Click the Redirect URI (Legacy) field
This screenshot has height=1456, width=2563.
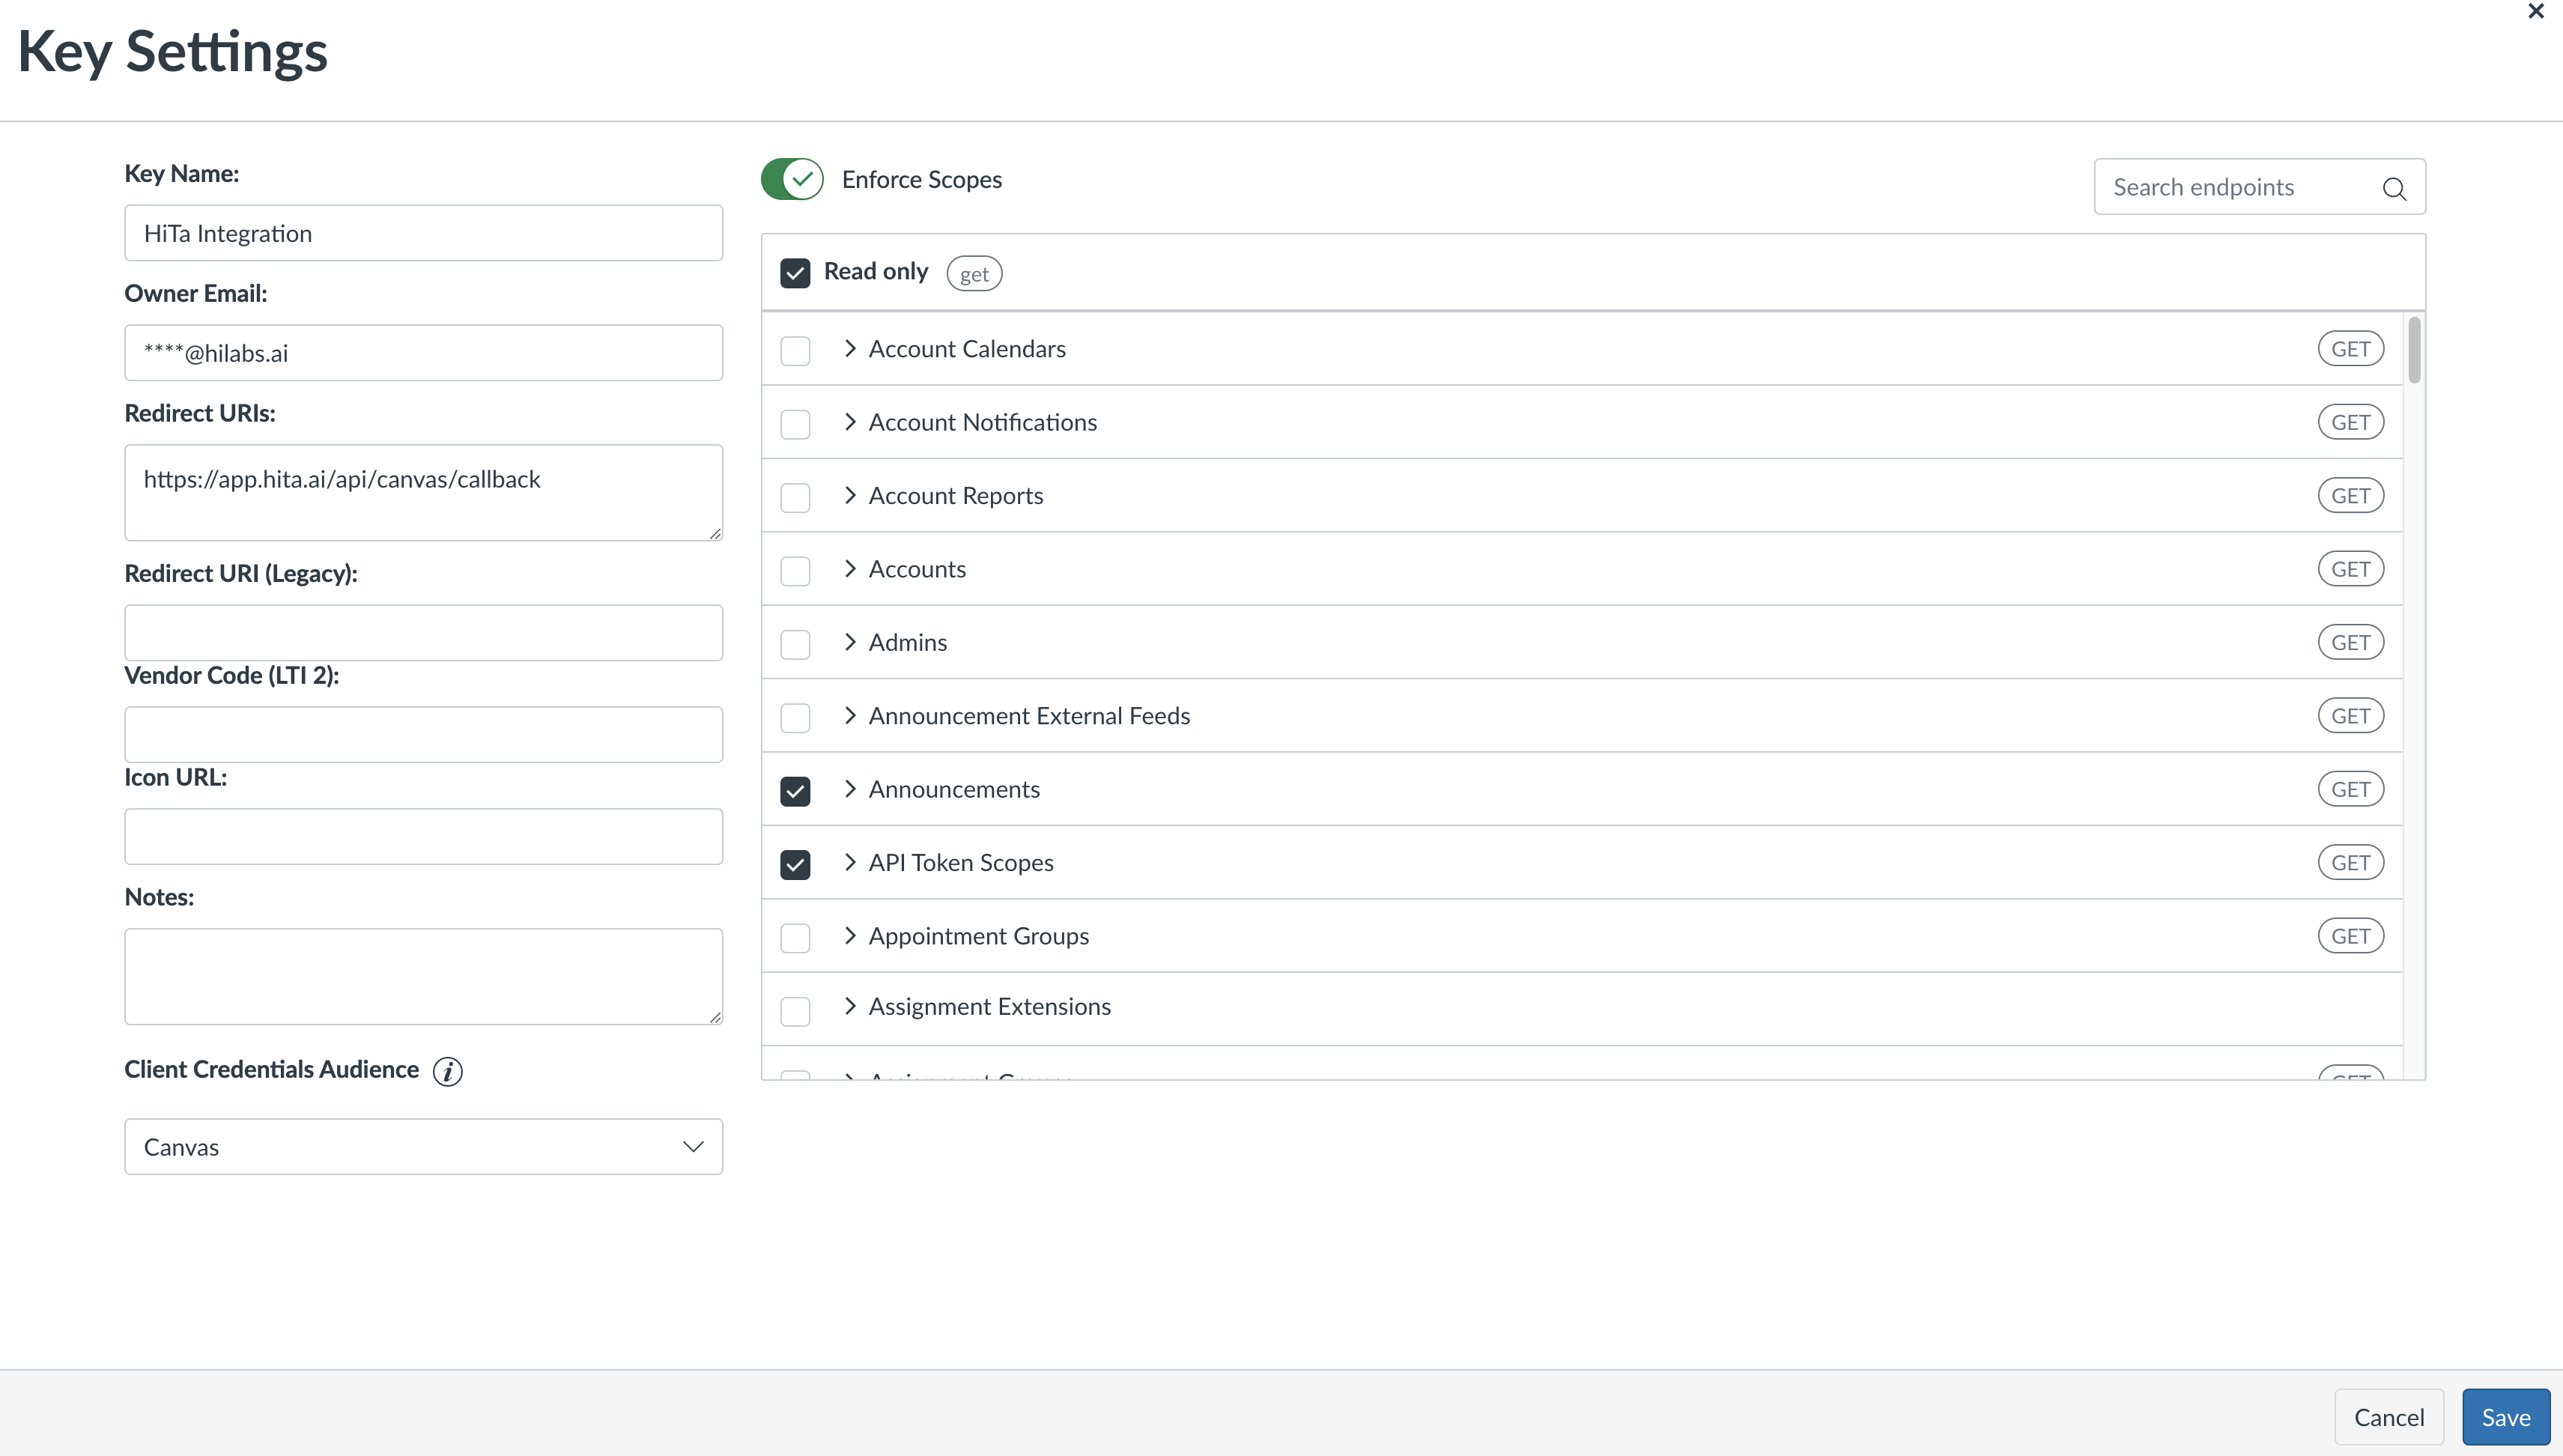423,632
